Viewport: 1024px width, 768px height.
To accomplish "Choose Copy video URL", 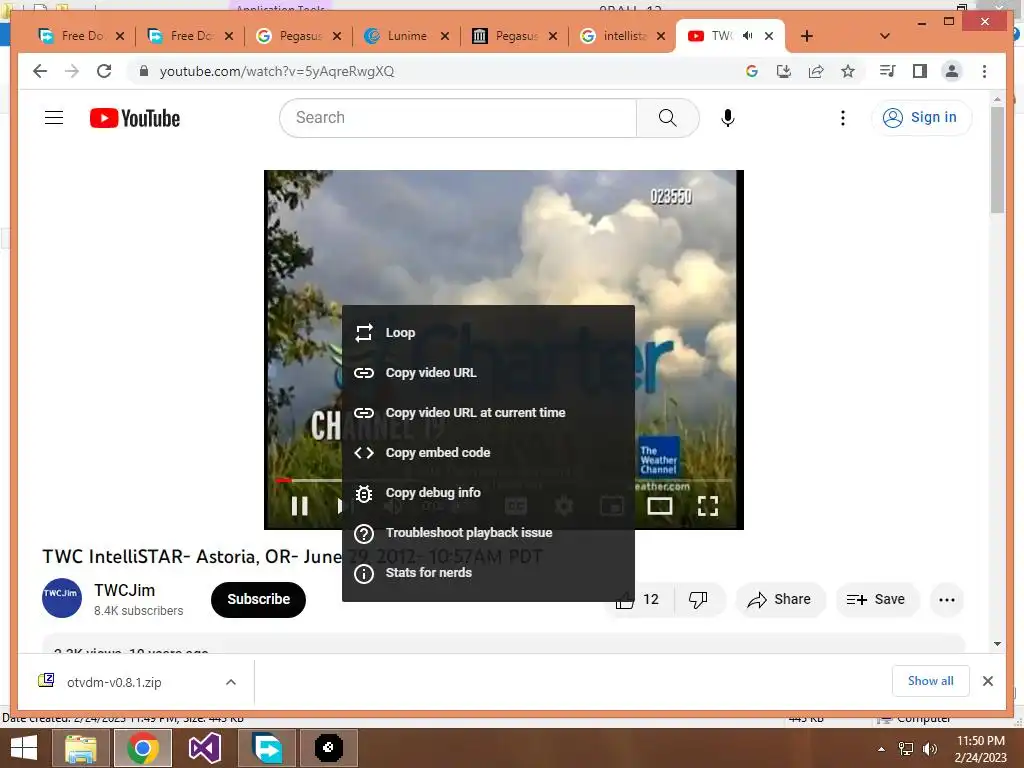I will click(488, 373).
